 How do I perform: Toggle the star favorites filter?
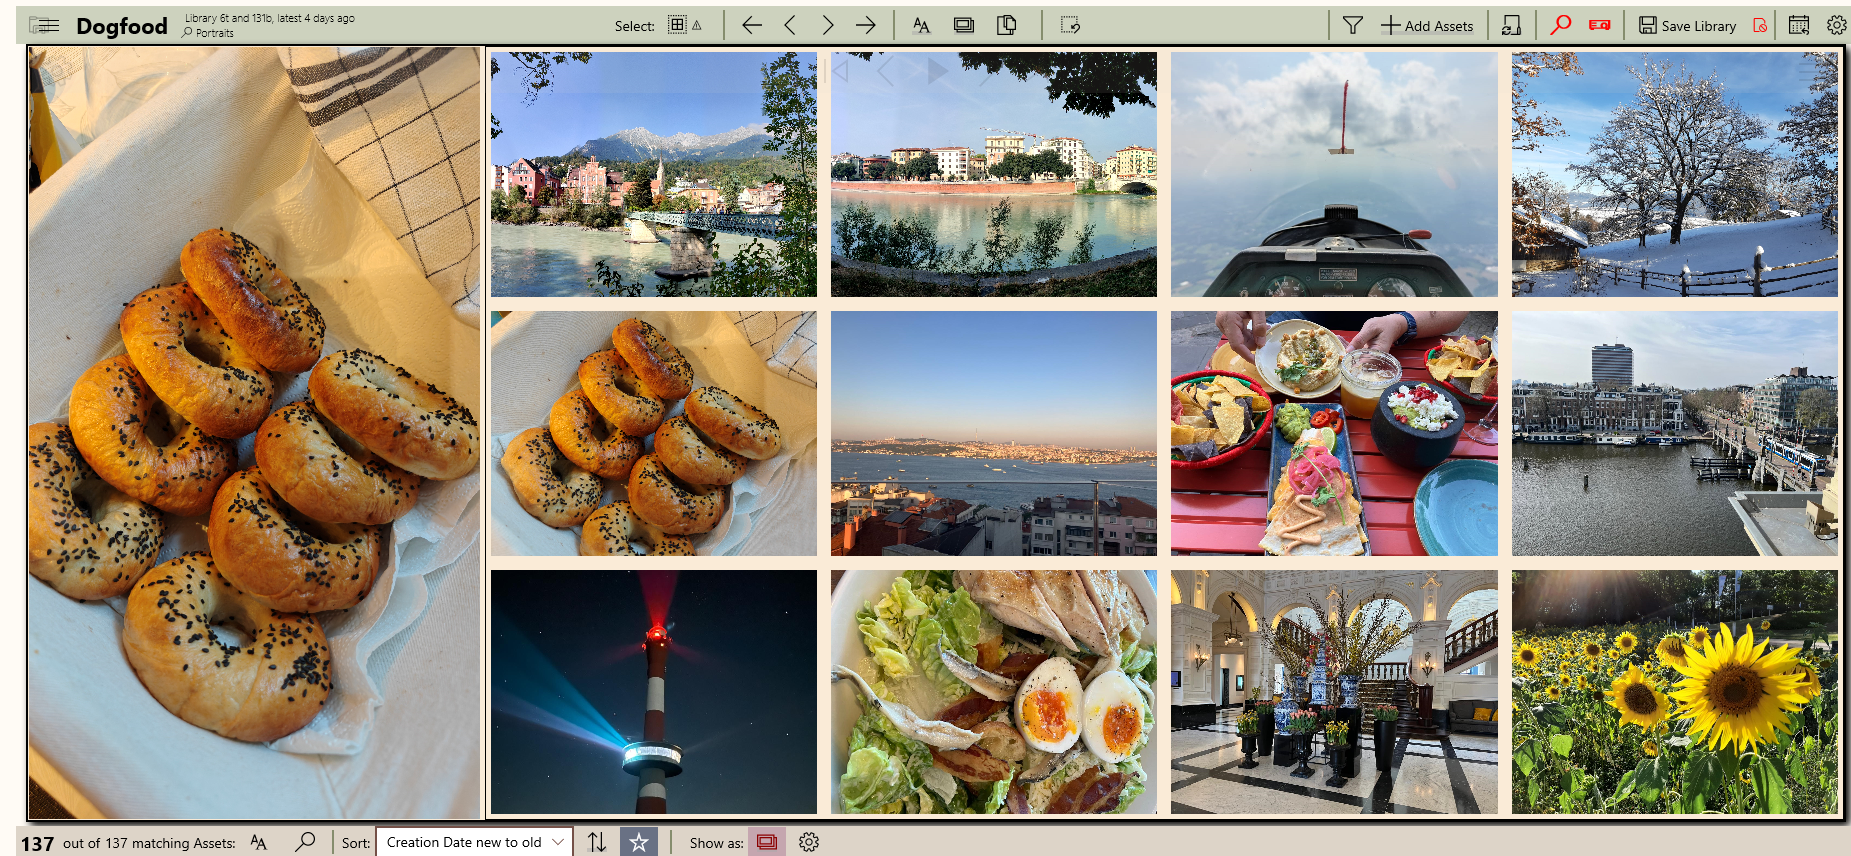[638, 842]
